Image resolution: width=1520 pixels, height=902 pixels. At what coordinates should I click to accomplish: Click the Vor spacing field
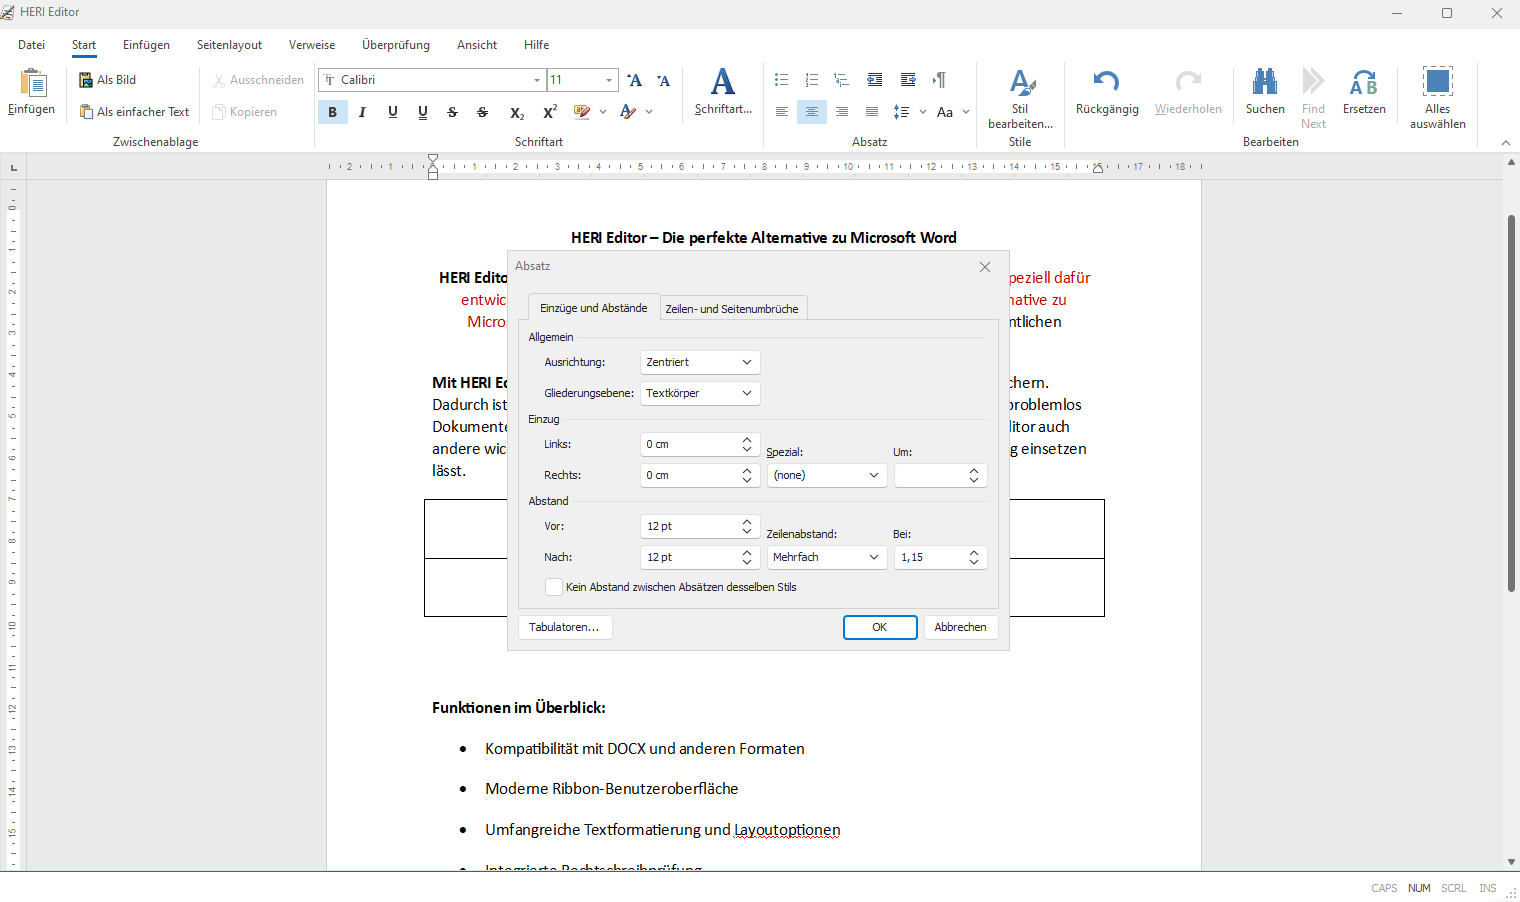click(700, 526)
